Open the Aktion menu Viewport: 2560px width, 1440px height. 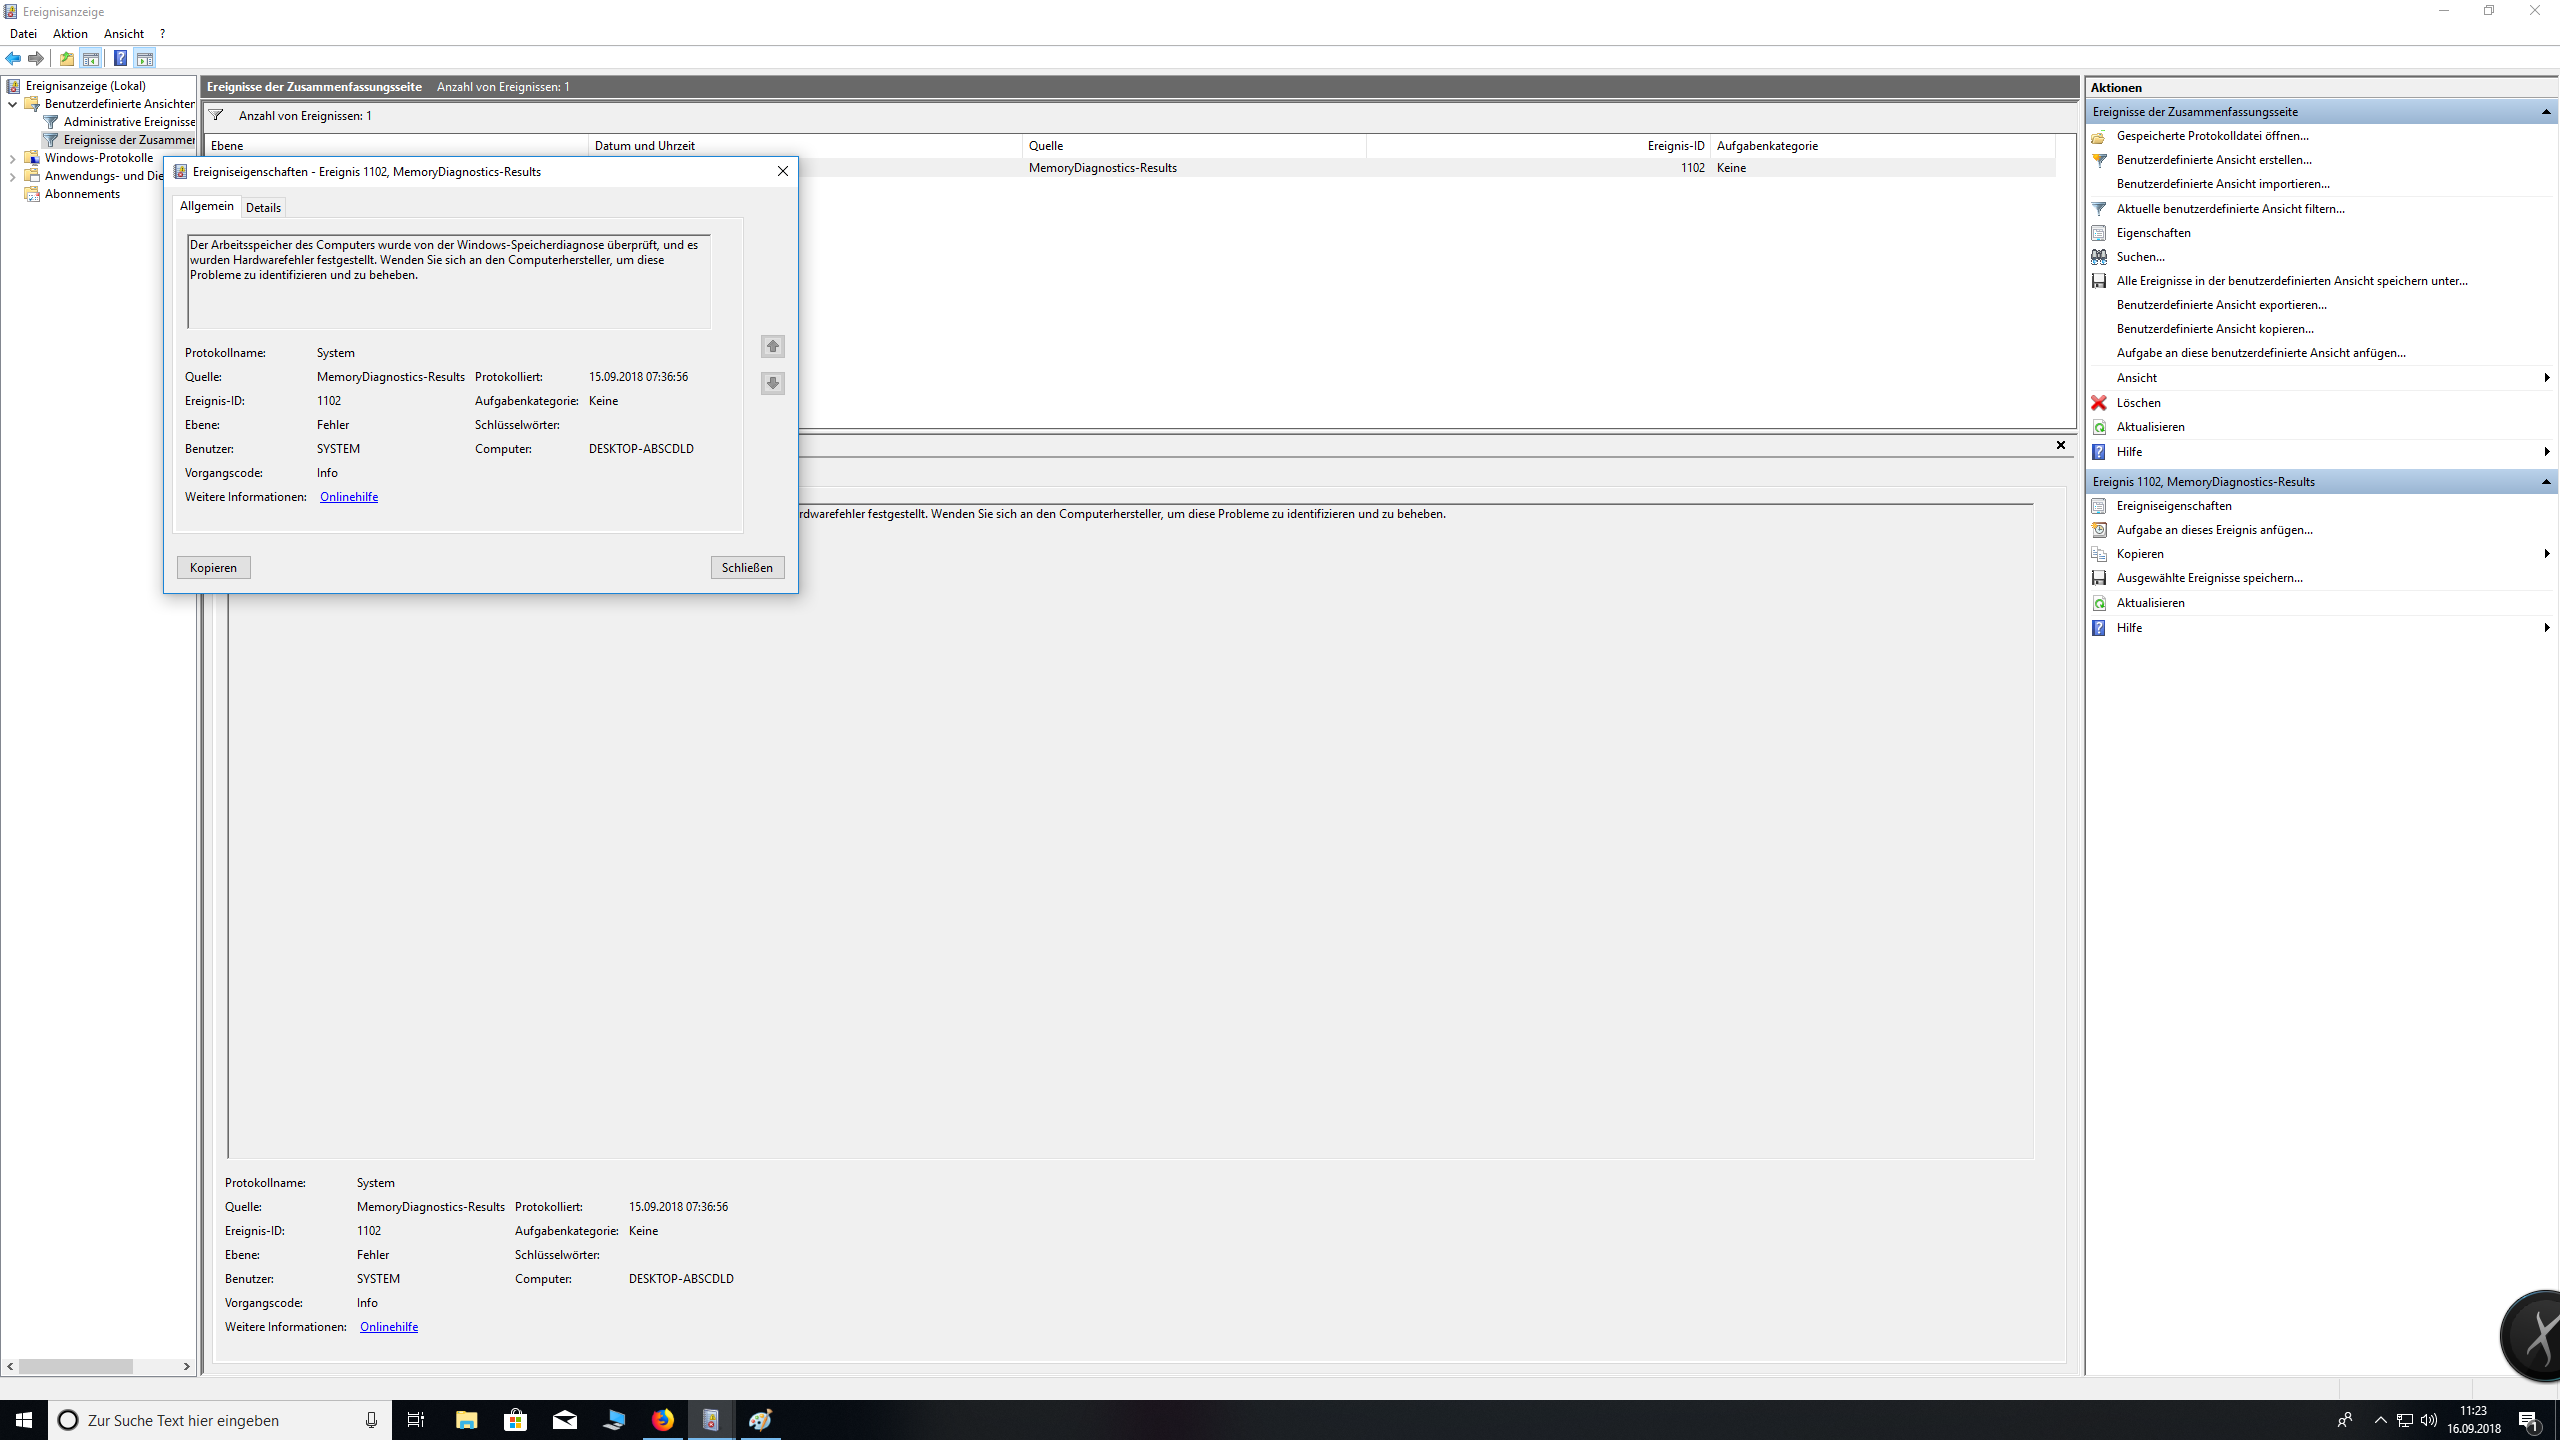pos(70,34)
